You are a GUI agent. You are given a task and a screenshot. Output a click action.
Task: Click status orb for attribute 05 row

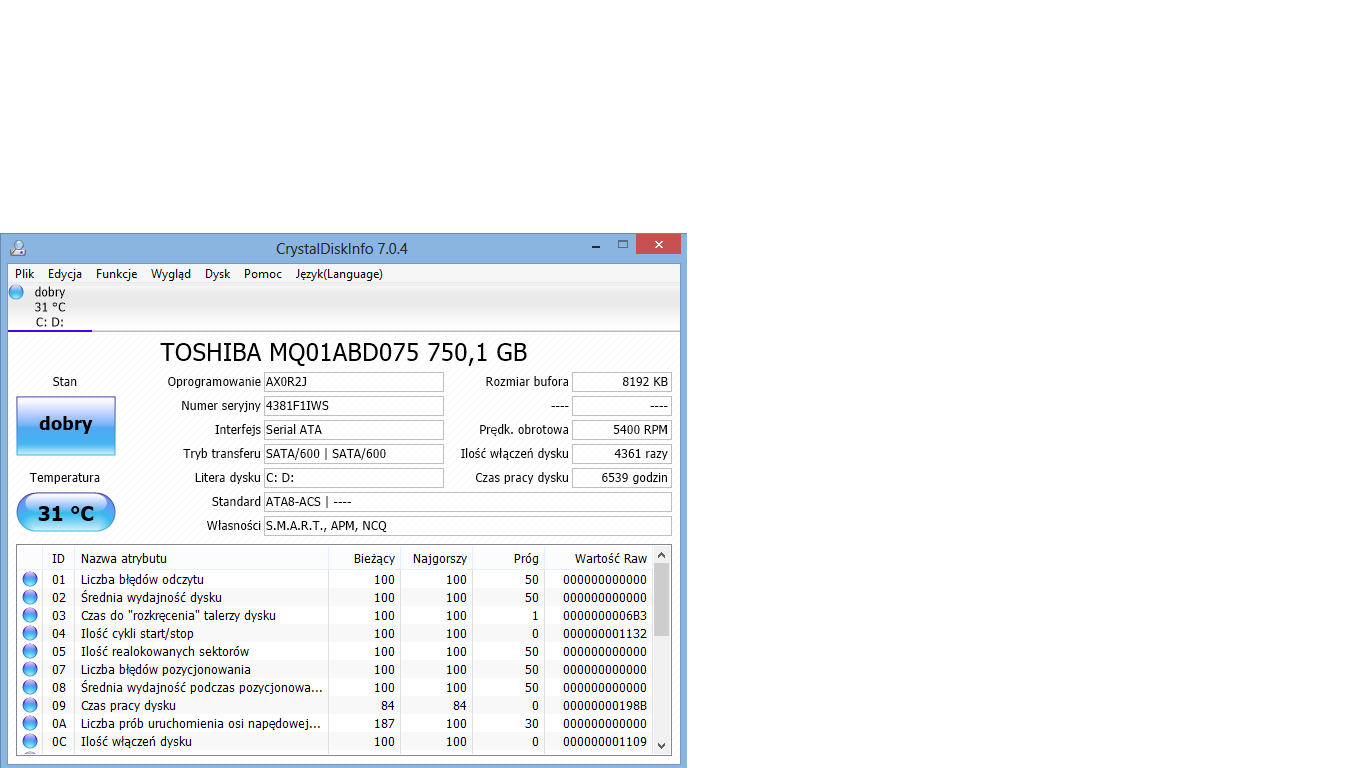pyautogui.click(x=30, y=651)
